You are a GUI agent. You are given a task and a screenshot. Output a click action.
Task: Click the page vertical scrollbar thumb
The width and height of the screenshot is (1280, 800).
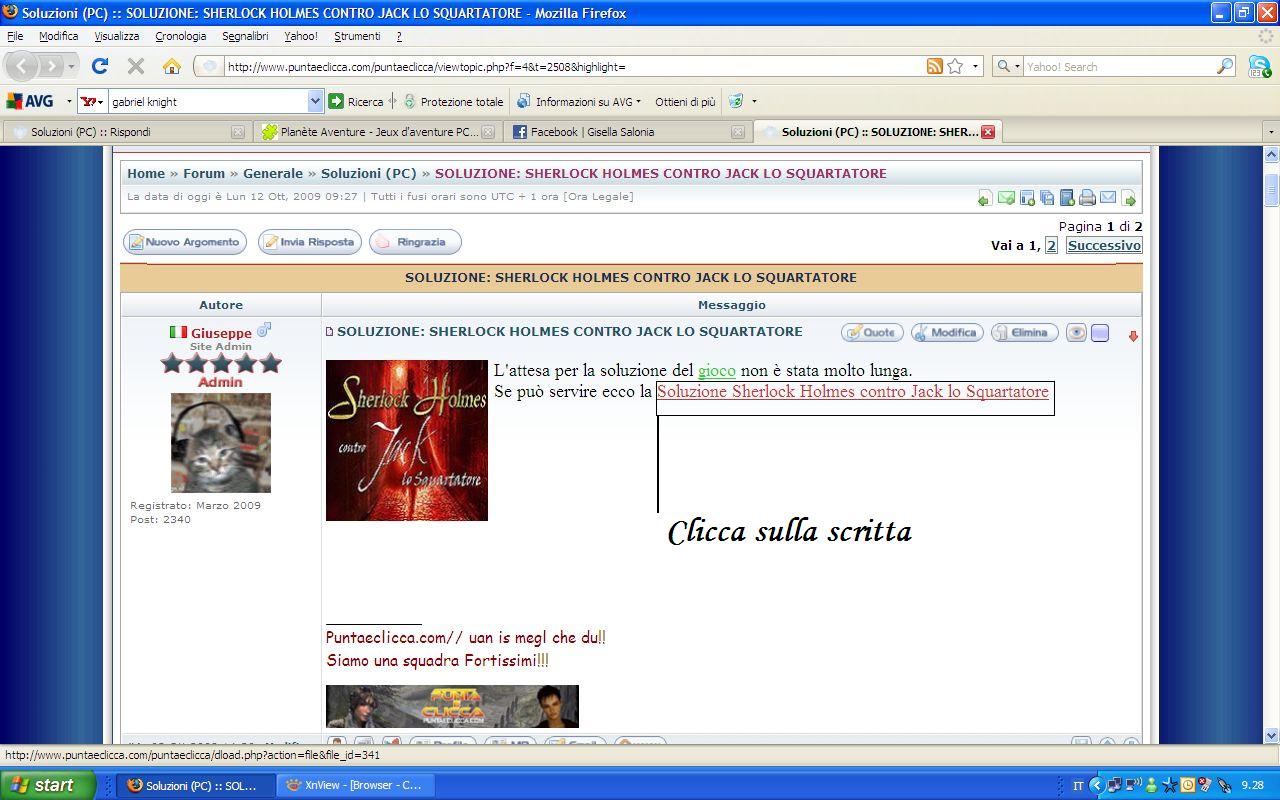1272,189
